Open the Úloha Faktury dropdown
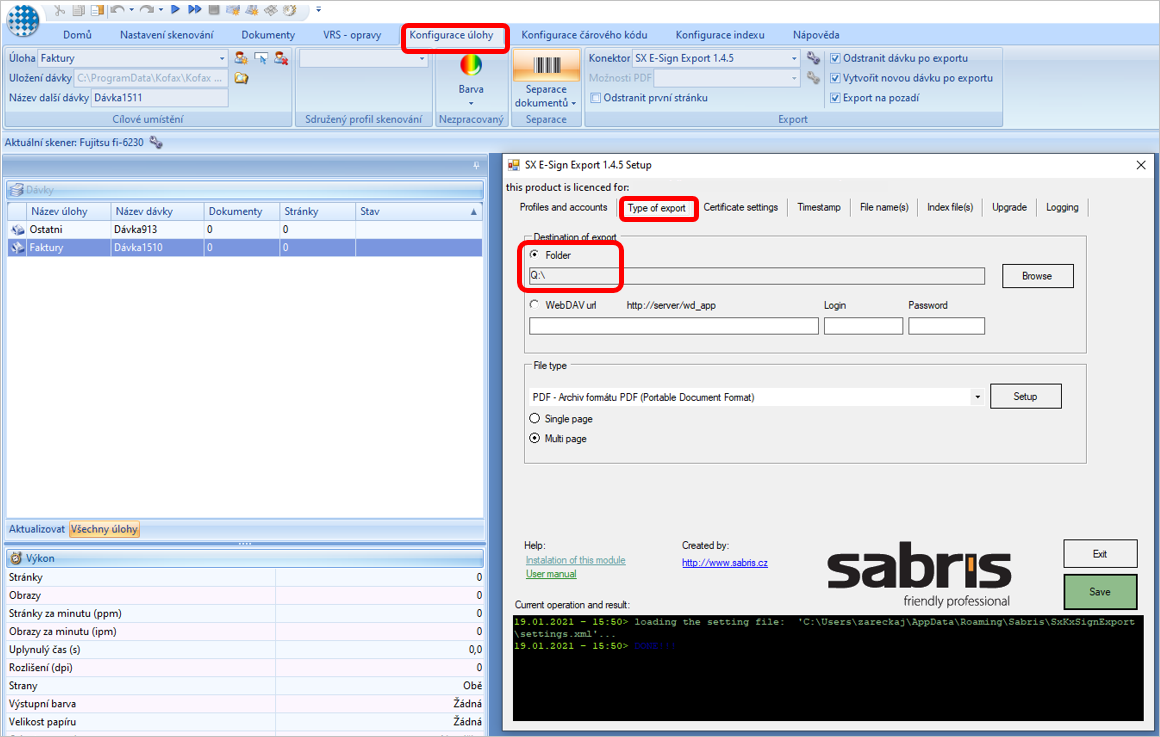The height and width of the screenshot is (737, 1160). pyautogui.click(x=221, y=58)
